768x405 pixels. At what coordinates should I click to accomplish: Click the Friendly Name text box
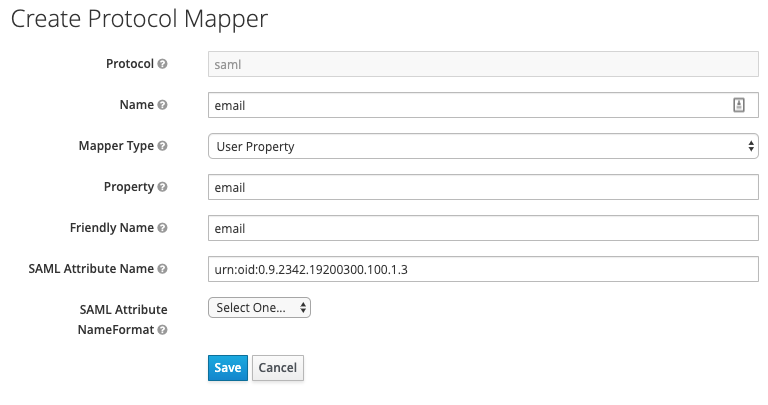[483, 228]
